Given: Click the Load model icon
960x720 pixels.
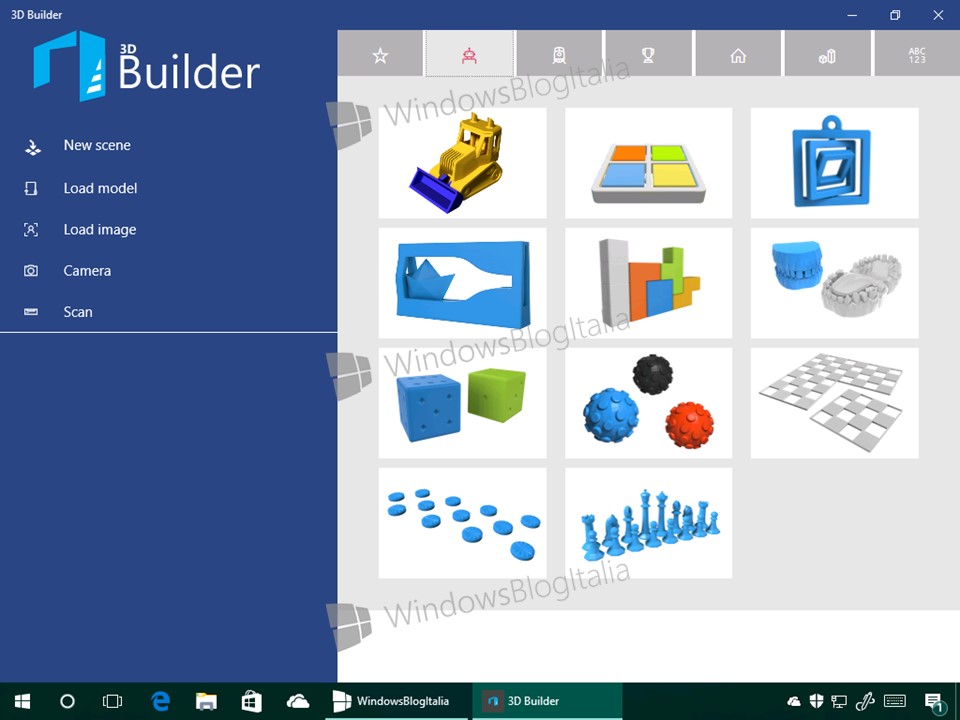Looking at the screenshot, I should click(31, 188).
